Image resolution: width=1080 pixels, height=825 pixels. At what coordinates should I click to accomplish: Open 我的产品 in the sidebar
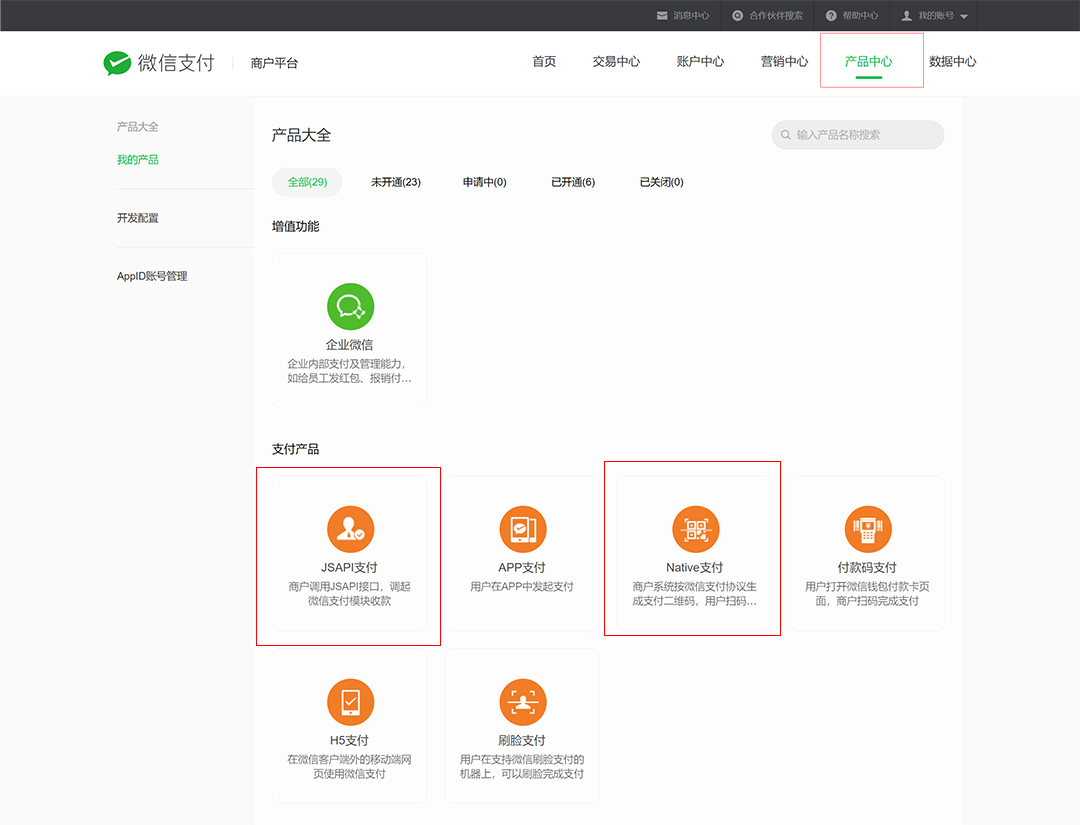pyautogui.click(x=138, y=160)
